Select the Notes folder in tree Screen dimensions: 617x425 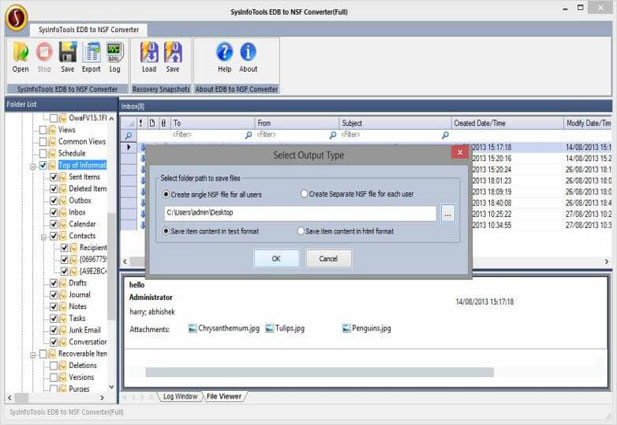point(78,307)
